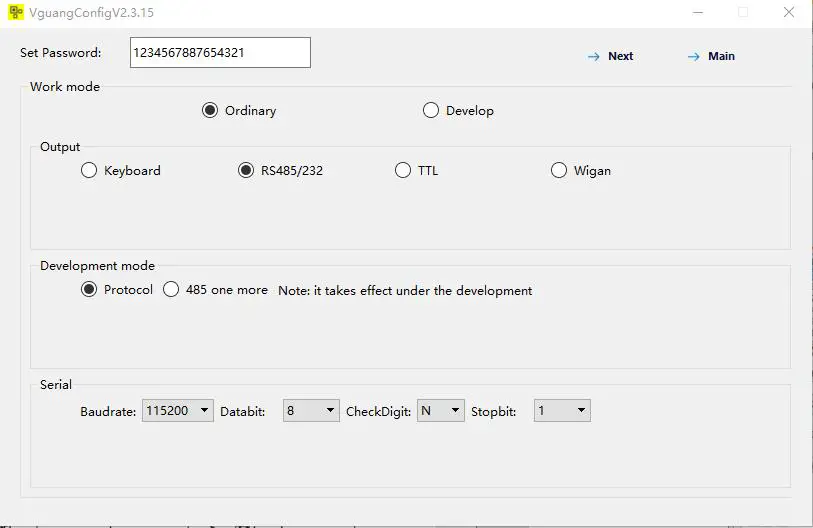813x528 pixels.
Task: Click the 'Work mode' group title
Action: click(x=65, y=87)
